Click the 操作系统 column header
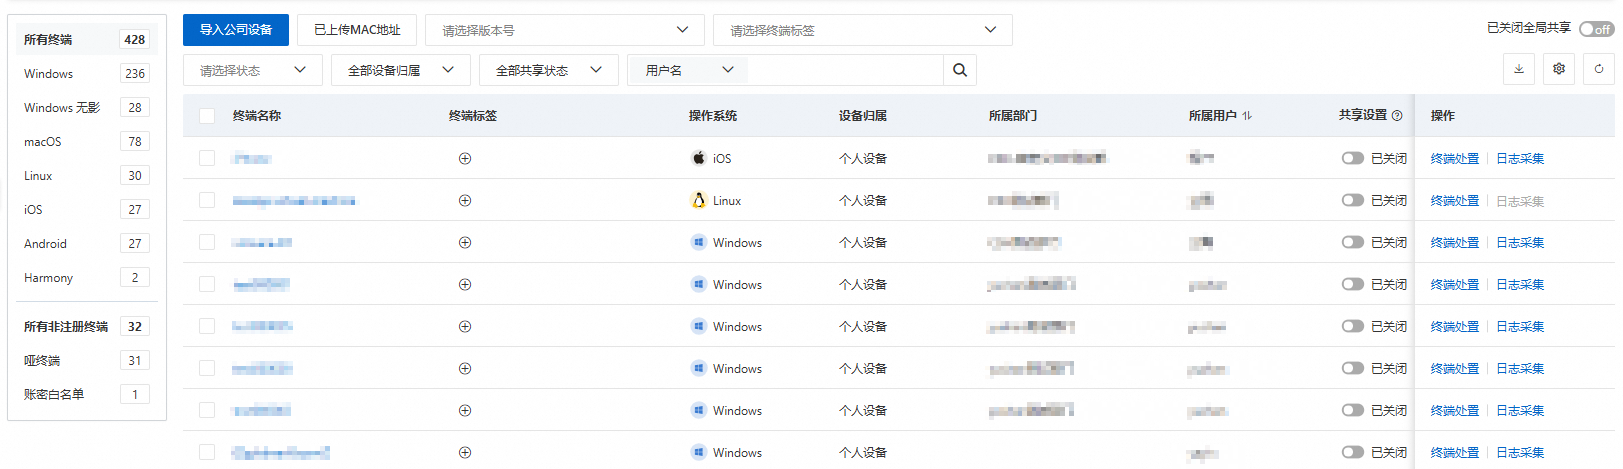 (x=713, y=116)
